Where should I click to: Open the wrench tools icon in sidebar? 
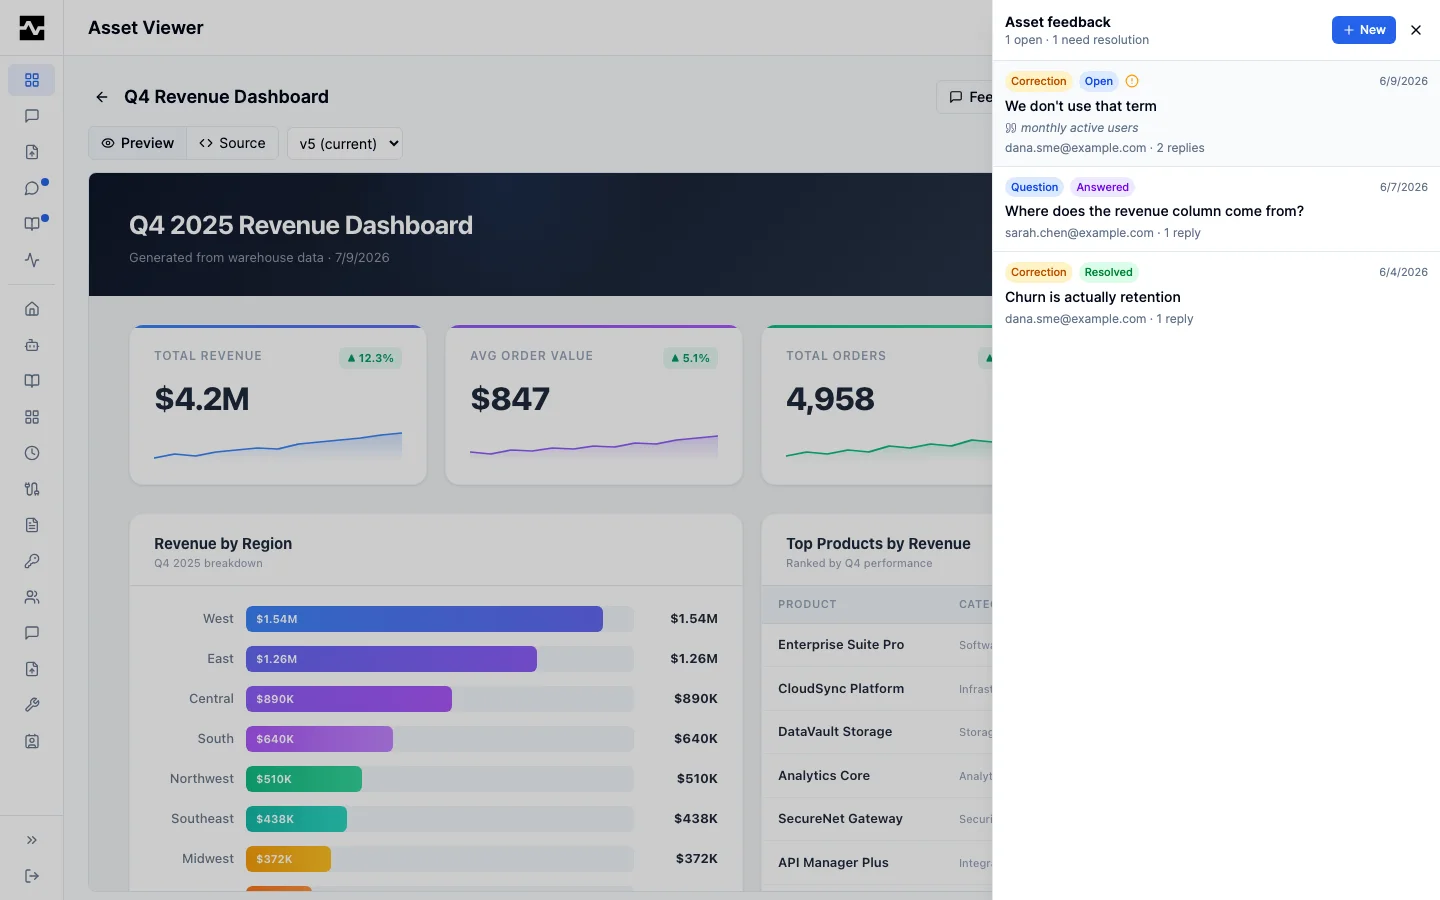coord(32,705)
